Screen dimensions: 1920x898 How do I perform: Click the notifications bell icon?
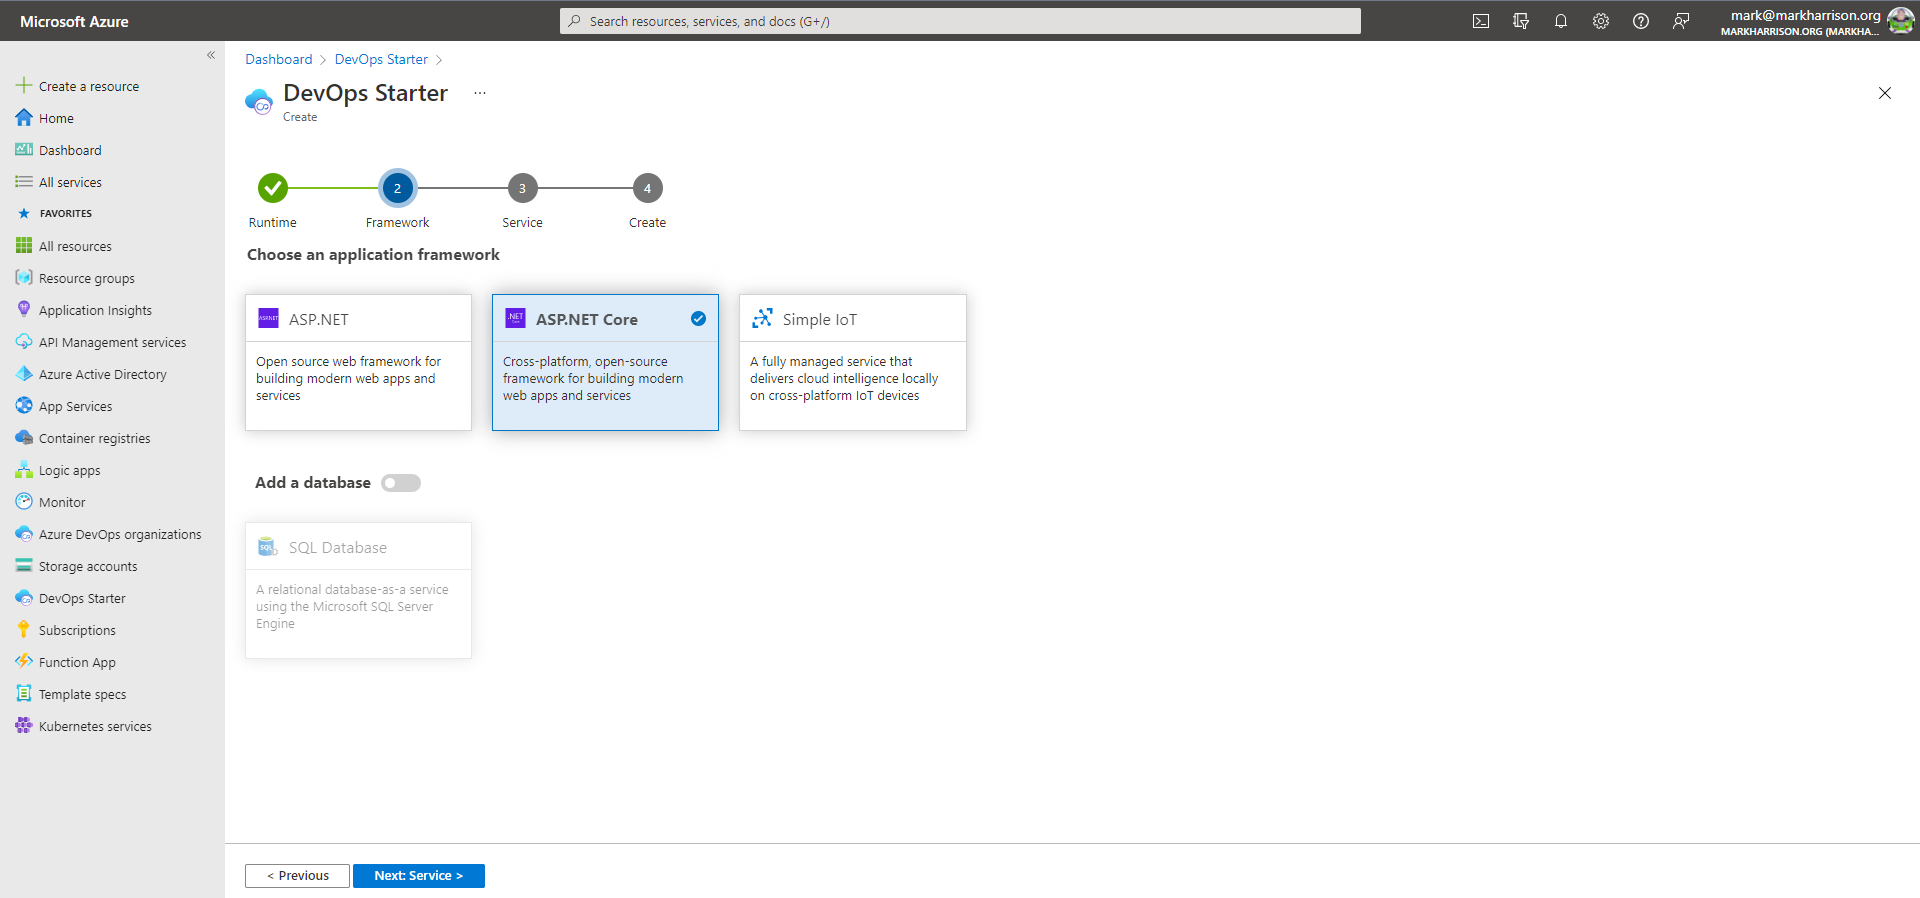click(x=1561, y=21)
